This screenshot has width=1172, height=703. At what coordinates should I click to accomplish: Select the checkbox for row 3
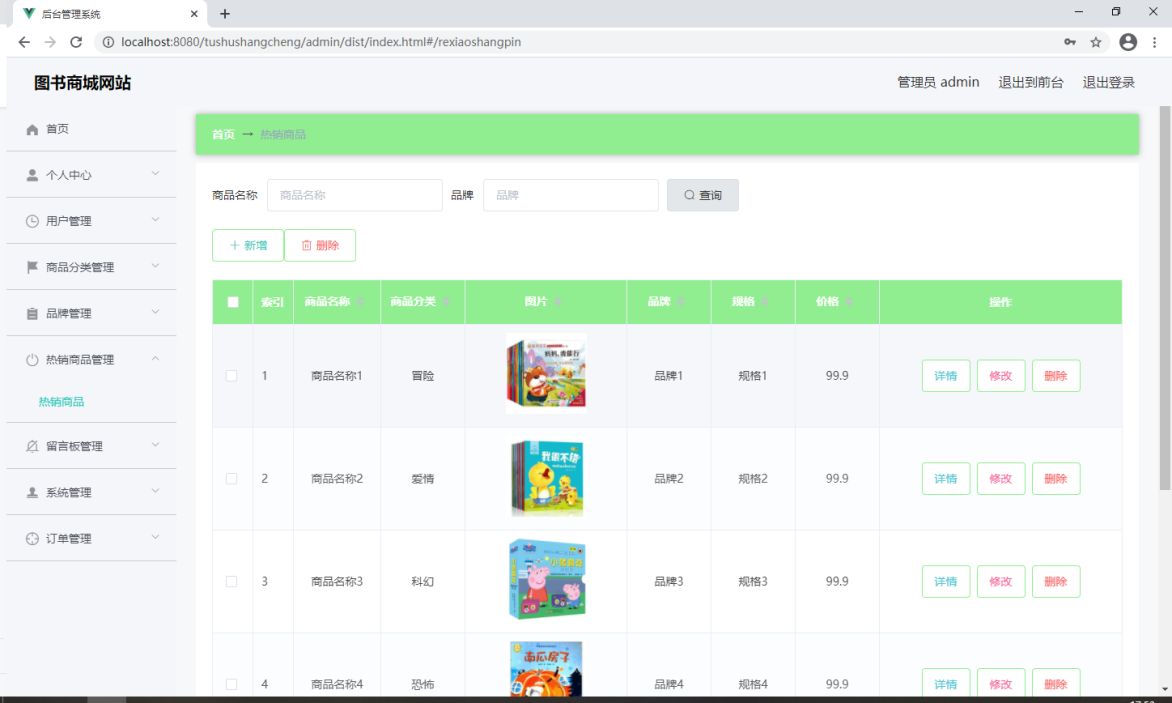click(x=232, y=582)
